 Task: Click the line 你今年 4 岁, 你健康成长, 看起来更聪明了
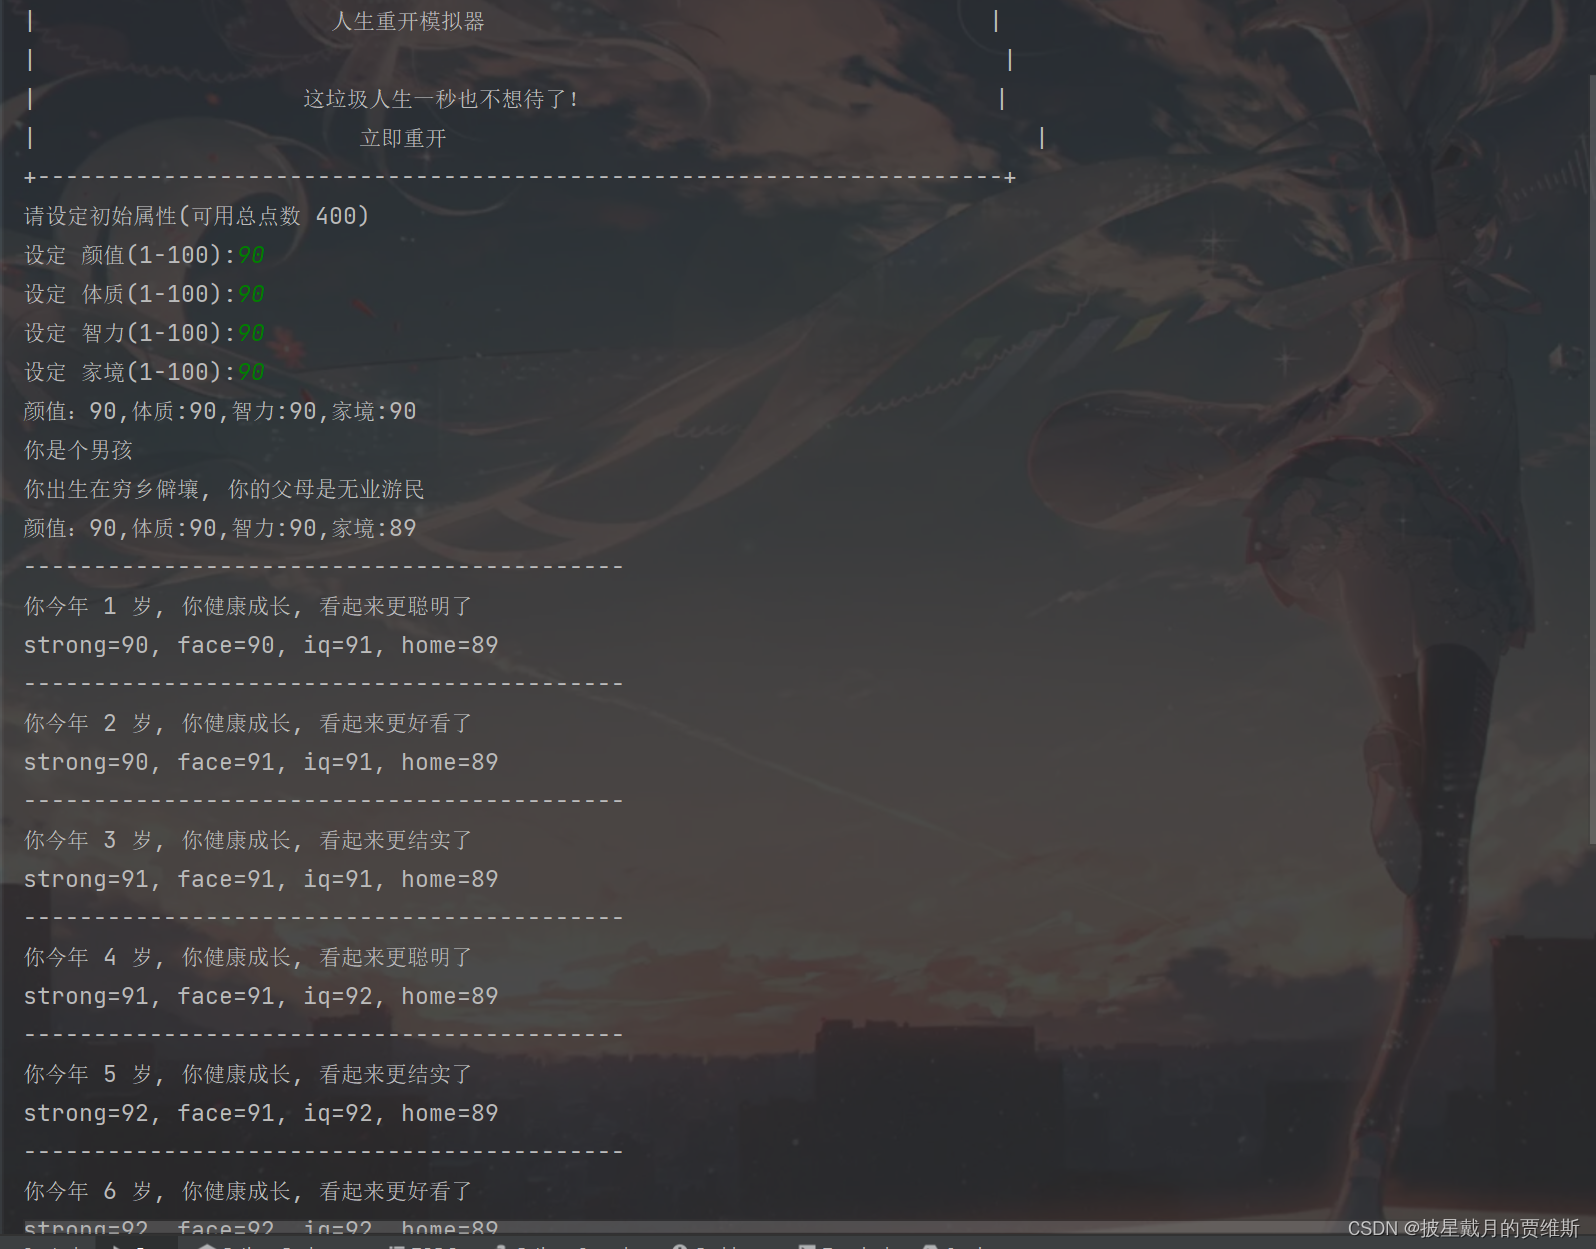[x=248, y=957]
